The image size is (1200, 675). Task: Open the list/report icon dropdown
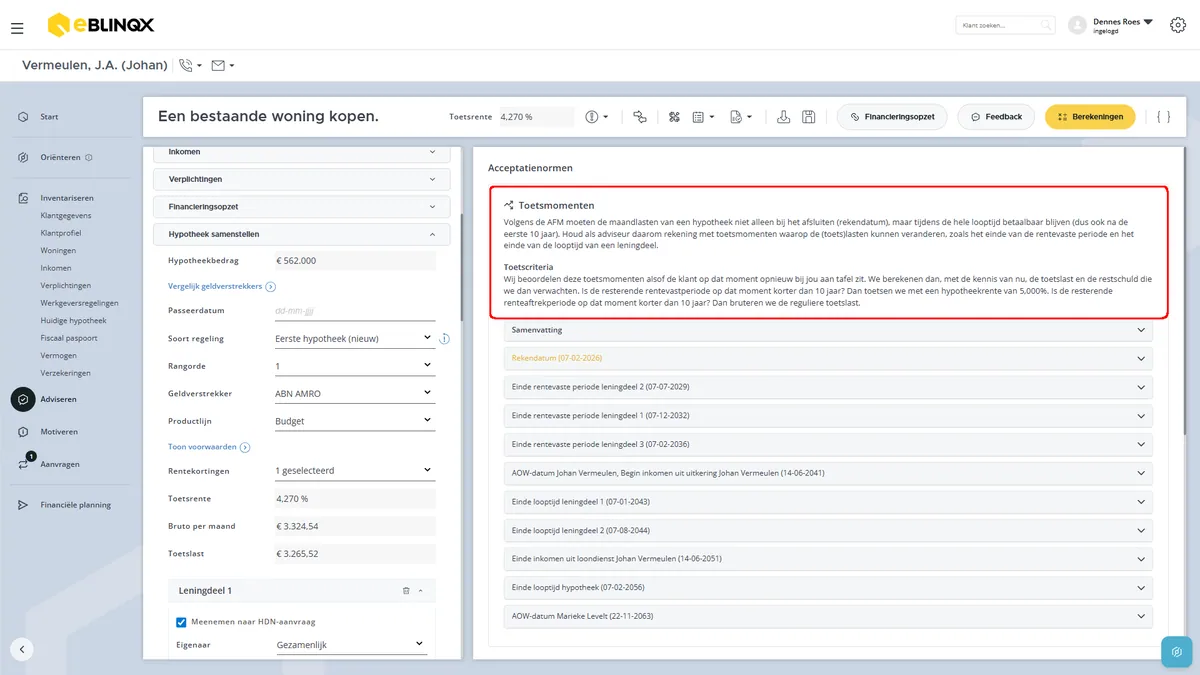tap(703, 117)
